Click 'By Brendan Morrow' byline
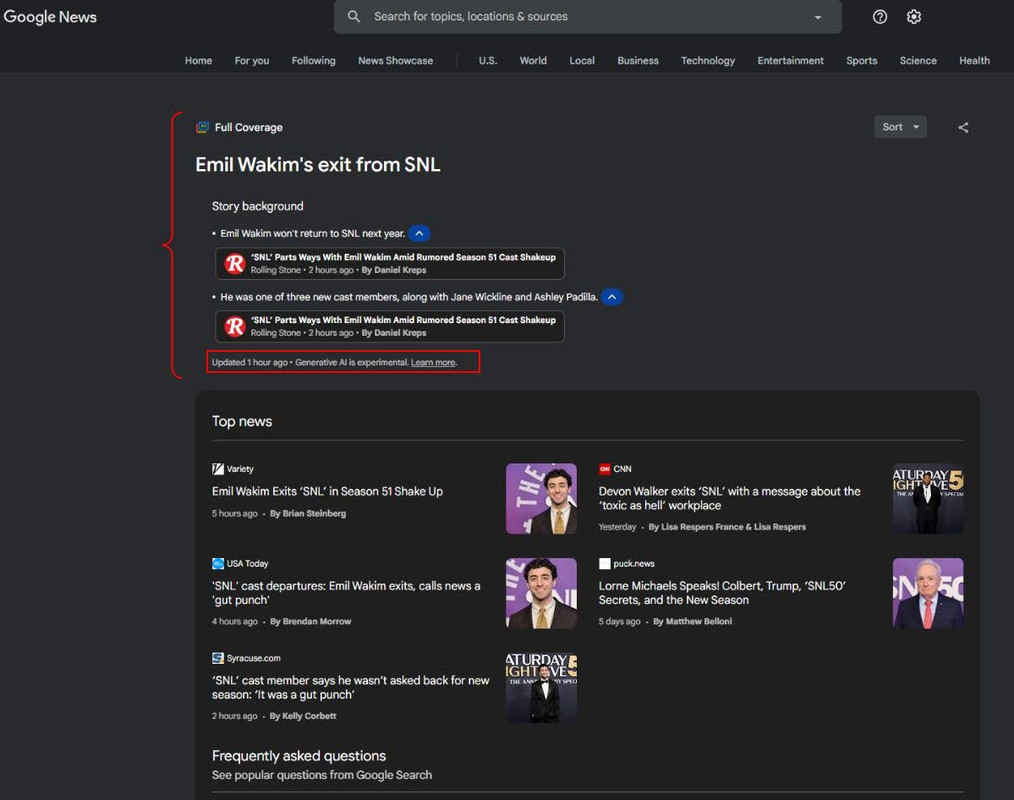 click(x=310, y=621)
